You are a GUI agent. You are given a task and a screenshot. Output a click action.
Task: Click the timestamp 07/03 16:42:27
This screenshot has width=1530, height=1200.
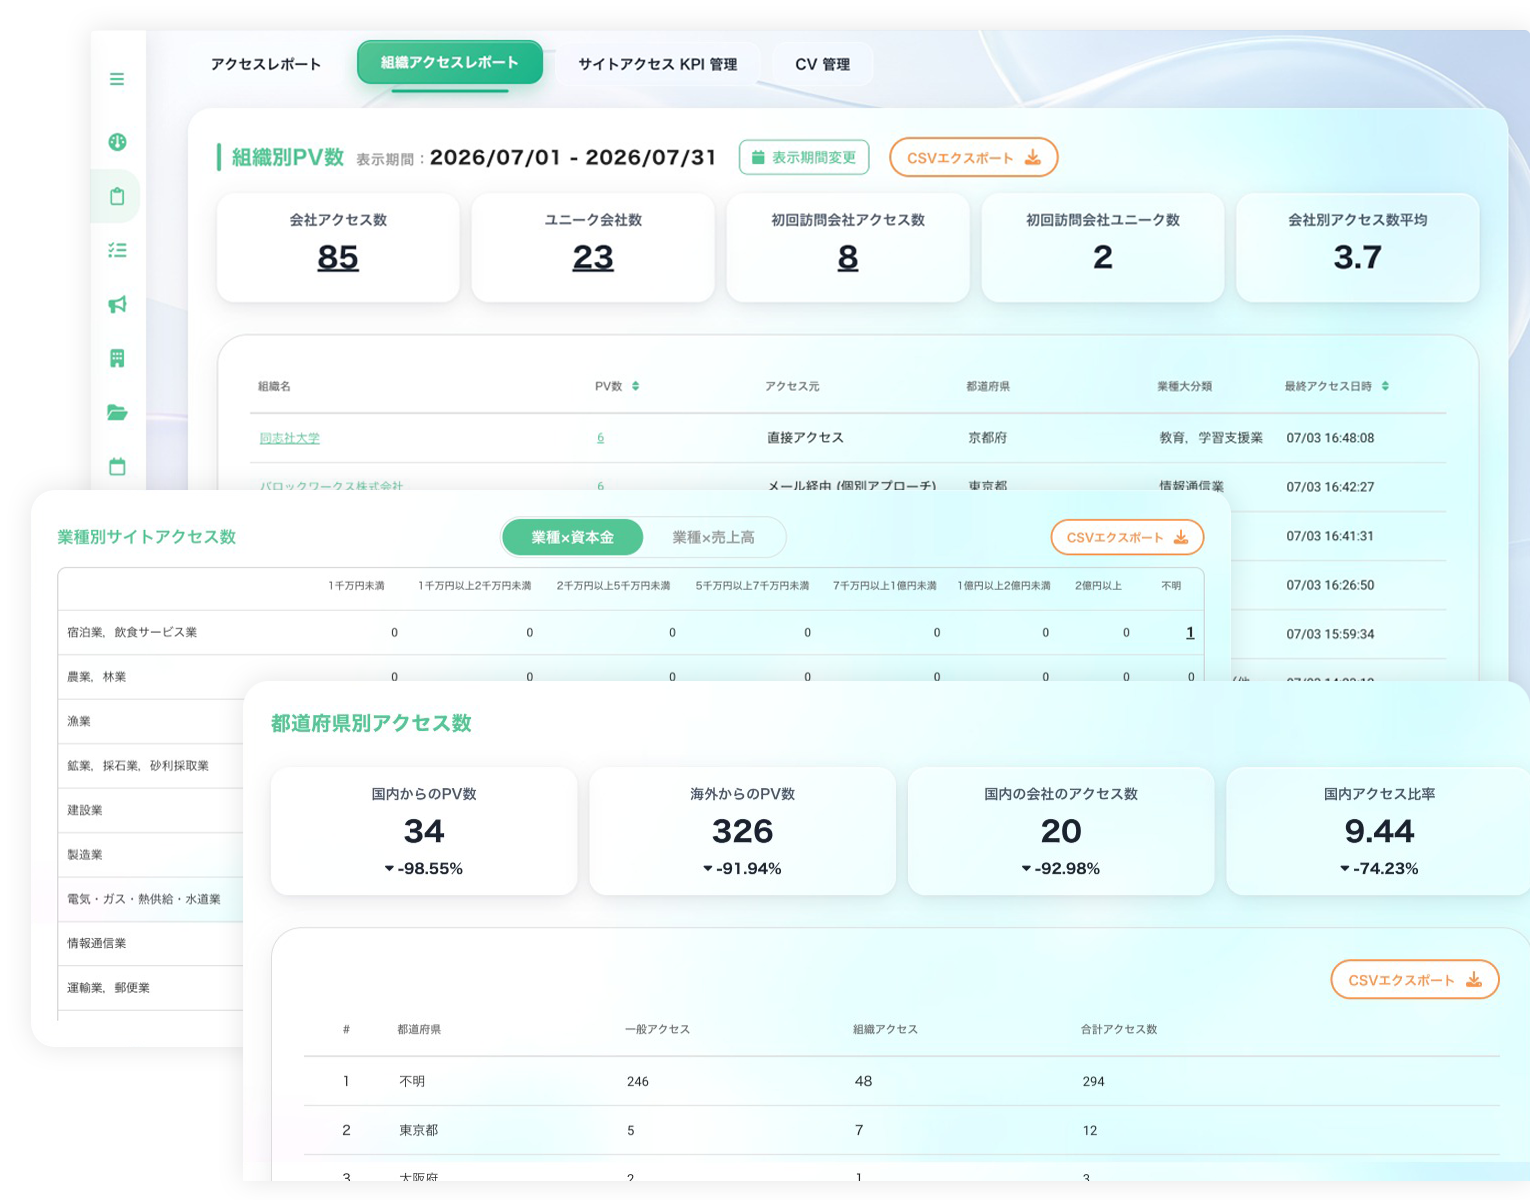coord(1330,487)
